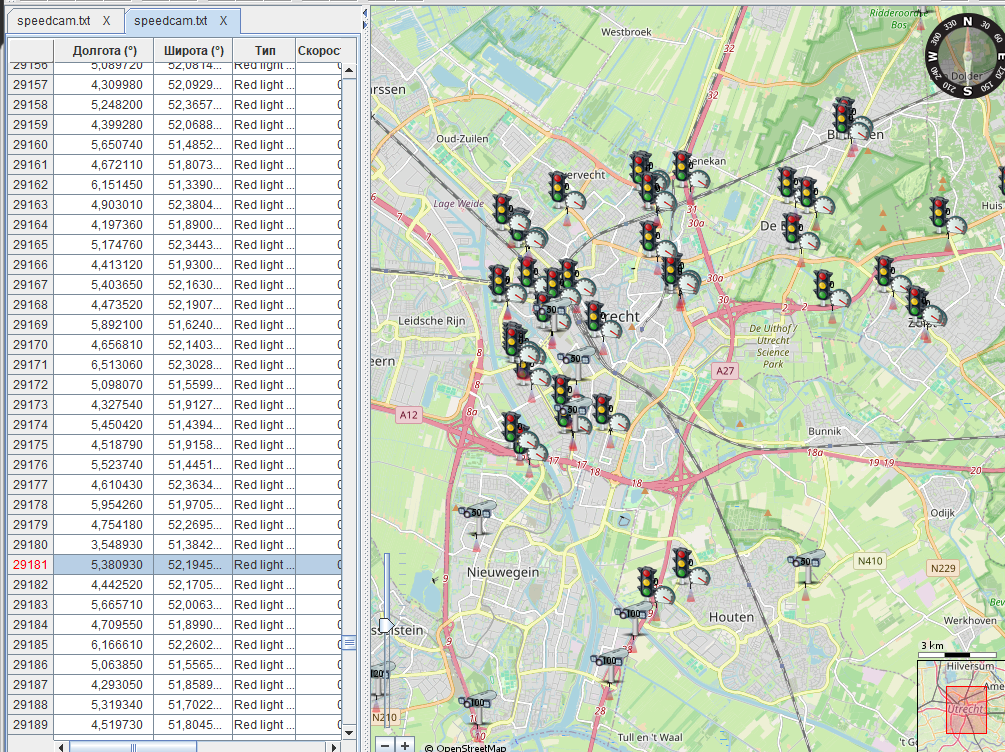Image resolution: width=1005 pixels, height=752 pixels.
Task: Click latitude cell 52,0063...
Action: pos(194,605)
